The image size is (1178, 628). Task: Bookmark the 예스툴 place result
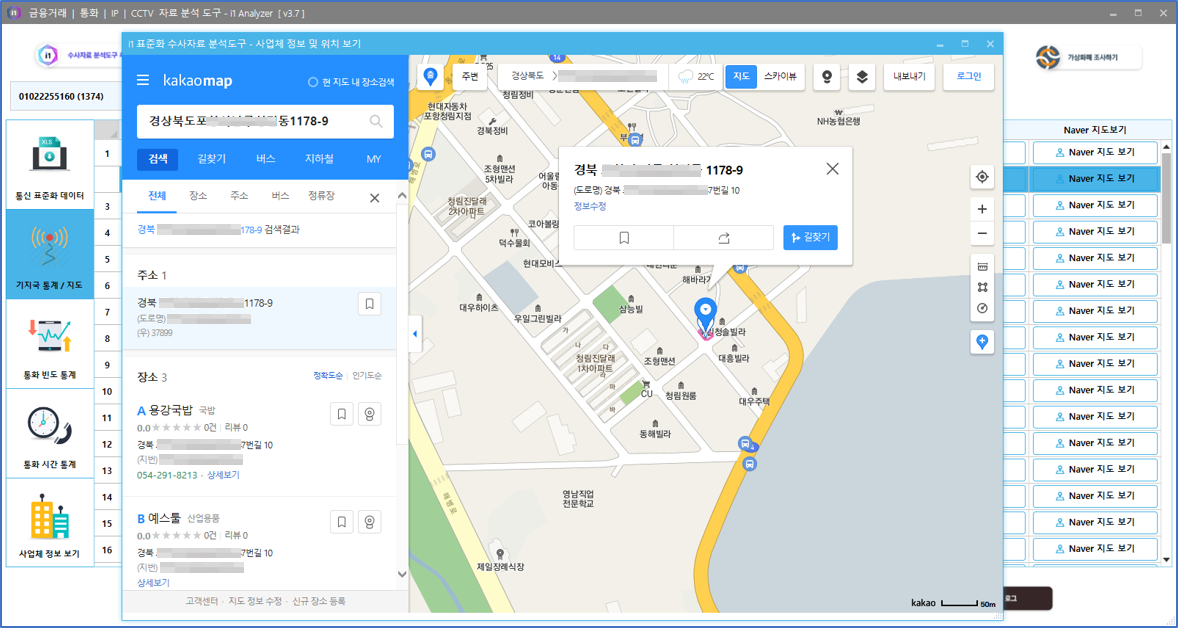coord(342,522)
